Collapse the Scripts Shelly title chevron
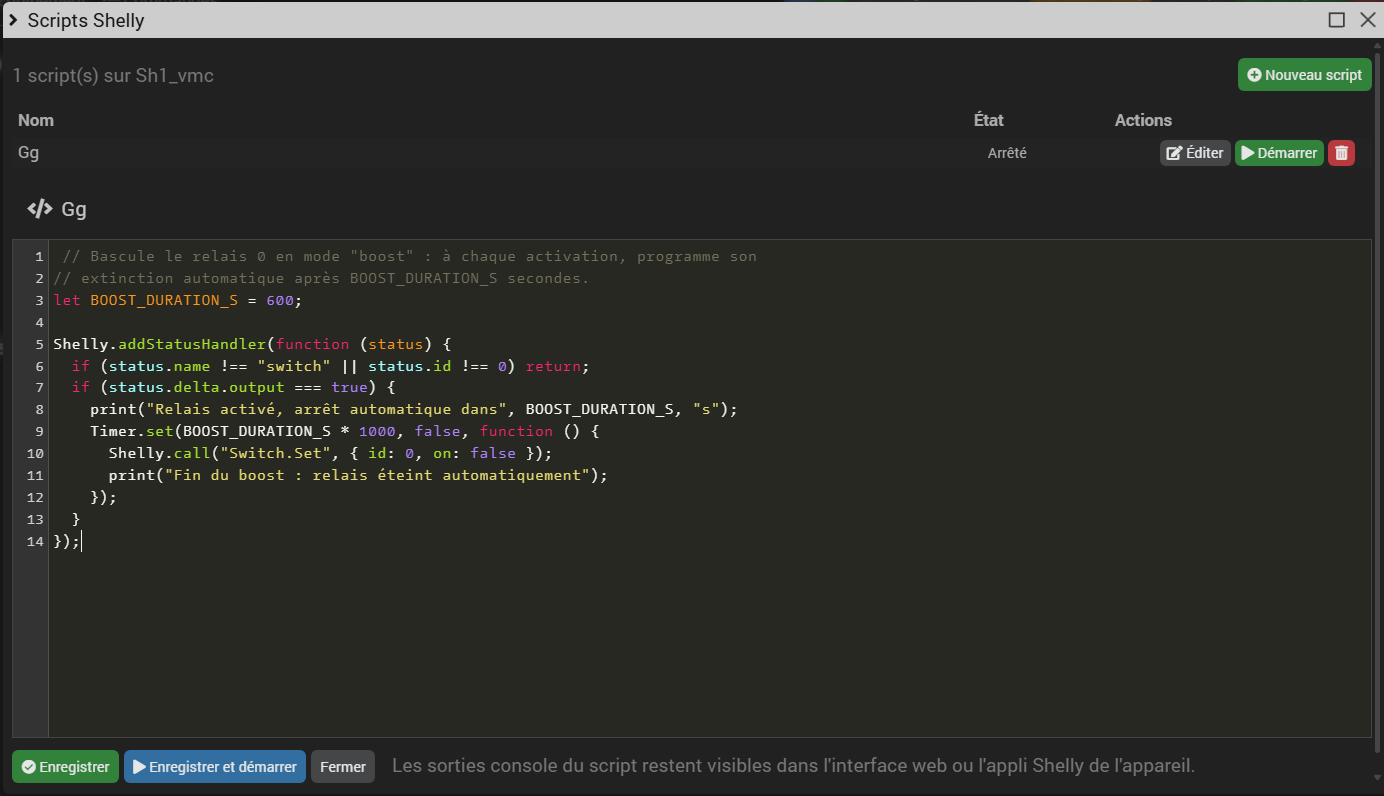Screen dimensions: 1384x796 pyautogui.click(x=14, y=20)
